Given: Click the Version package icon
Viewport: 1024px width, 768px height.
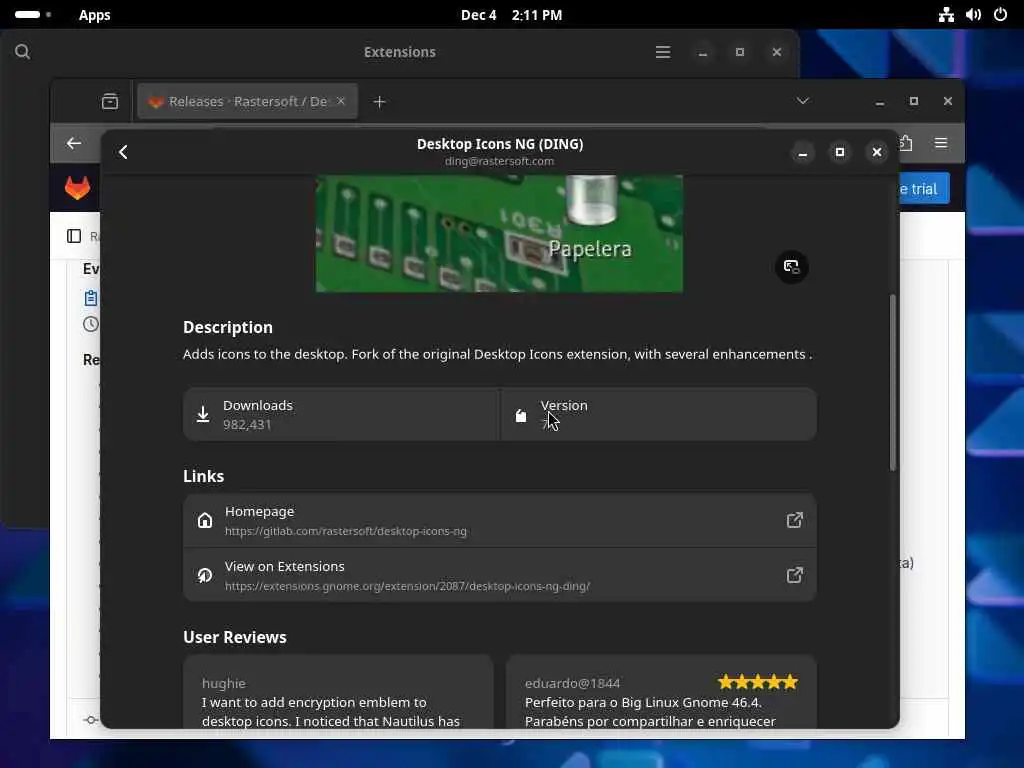Looking at the screenshot, I should [520, 415].
